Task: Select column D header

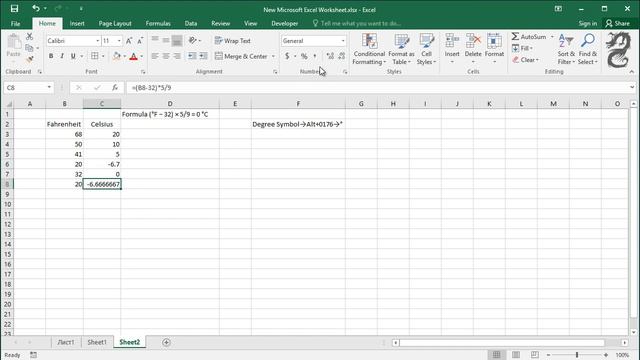Action: (170, 104)
